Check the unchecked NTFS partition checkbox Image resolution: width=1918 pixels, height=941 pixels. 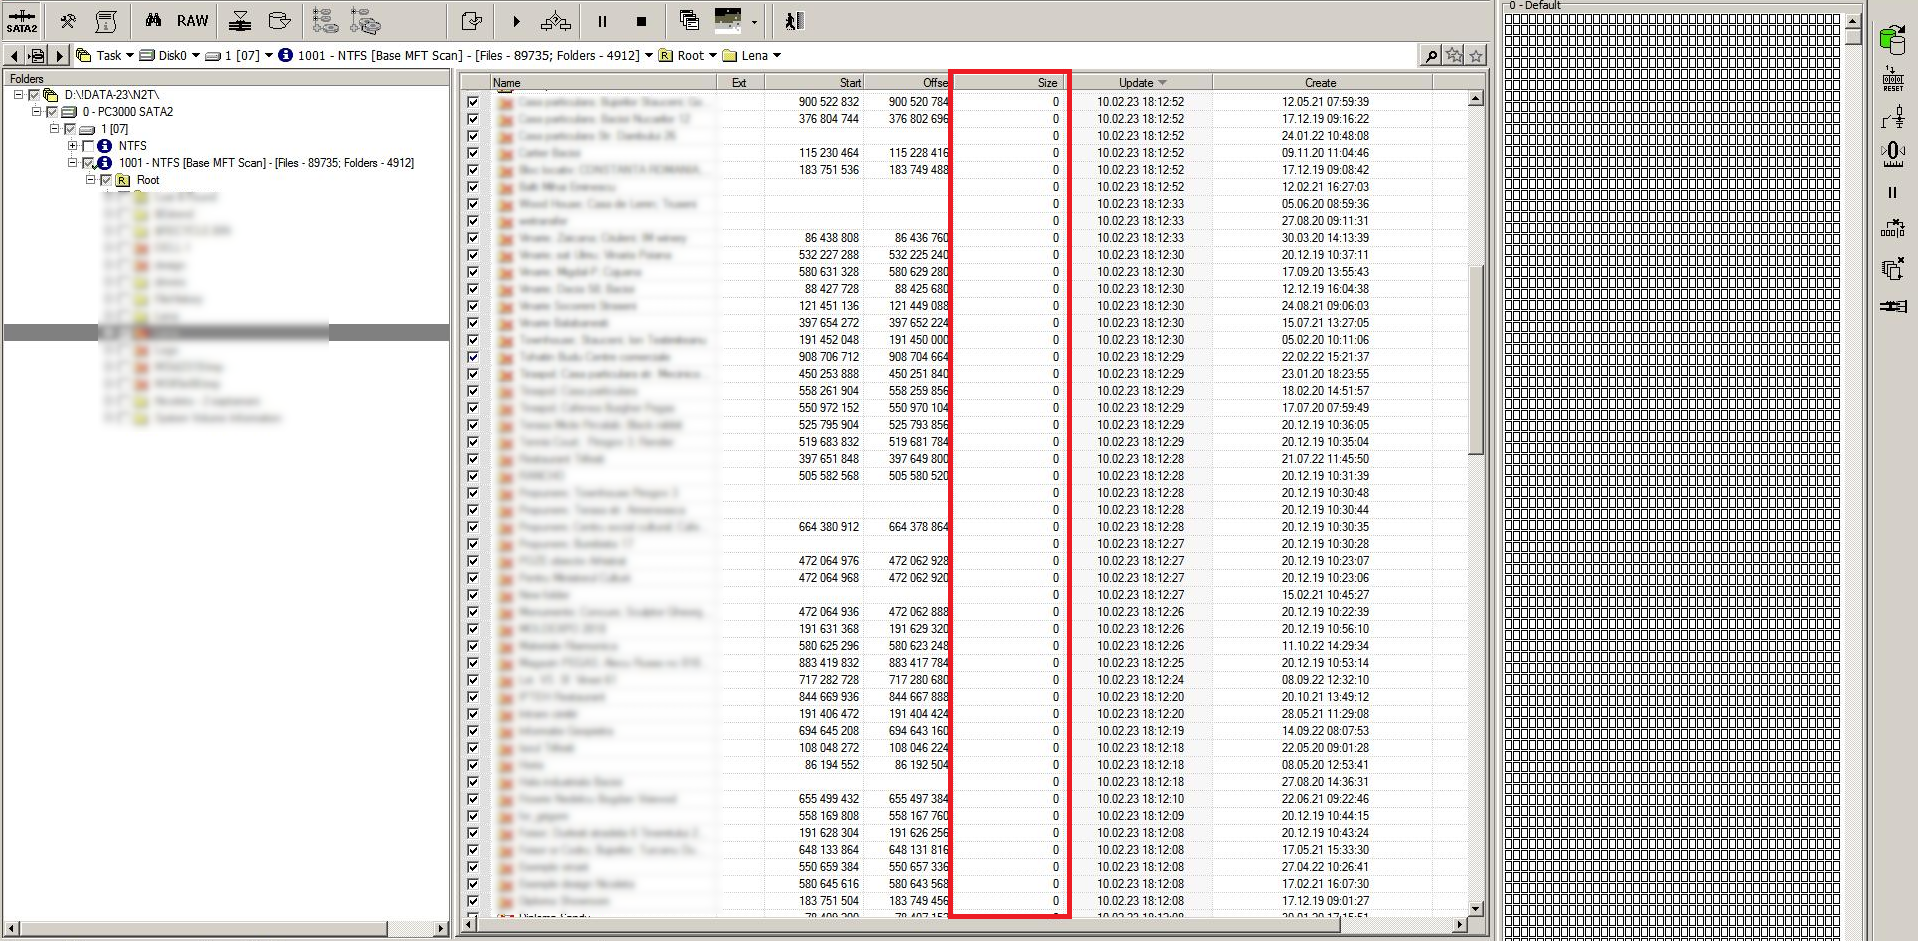(88, 146)
